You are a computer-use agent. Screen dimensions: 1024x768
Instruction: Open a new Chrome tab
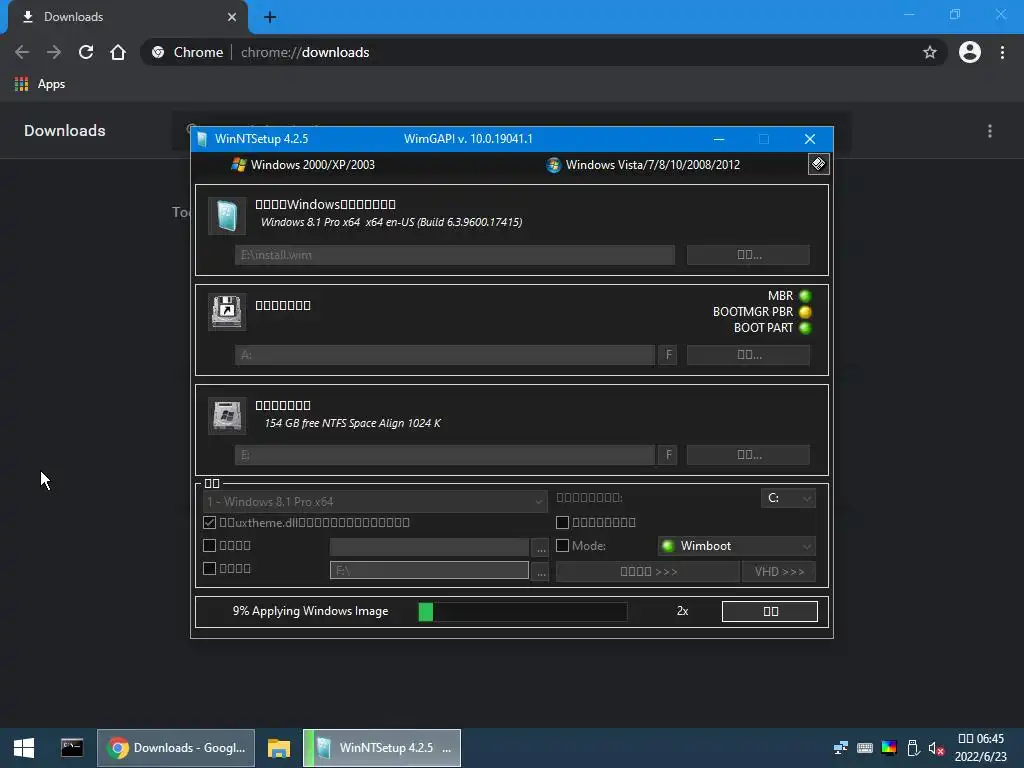(270, 17)
